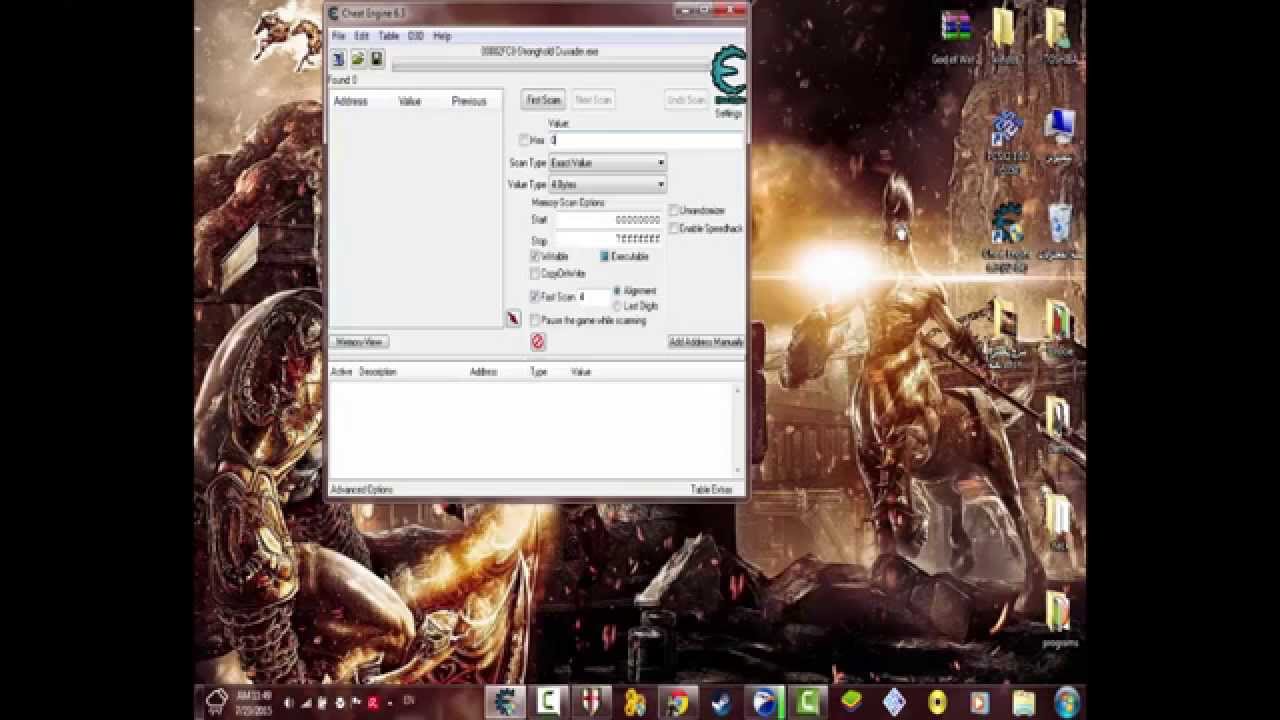Open the notepad icon in taskbar
Image resolution: width=1280 pixels, height=720 pixels.
click(1023, 702)
